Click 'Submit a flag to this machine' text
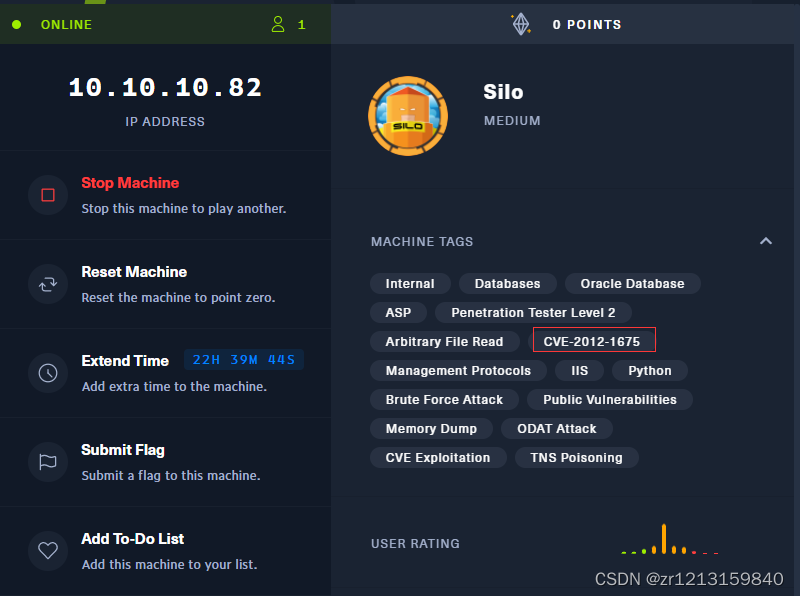 click(x=171, y=476)
